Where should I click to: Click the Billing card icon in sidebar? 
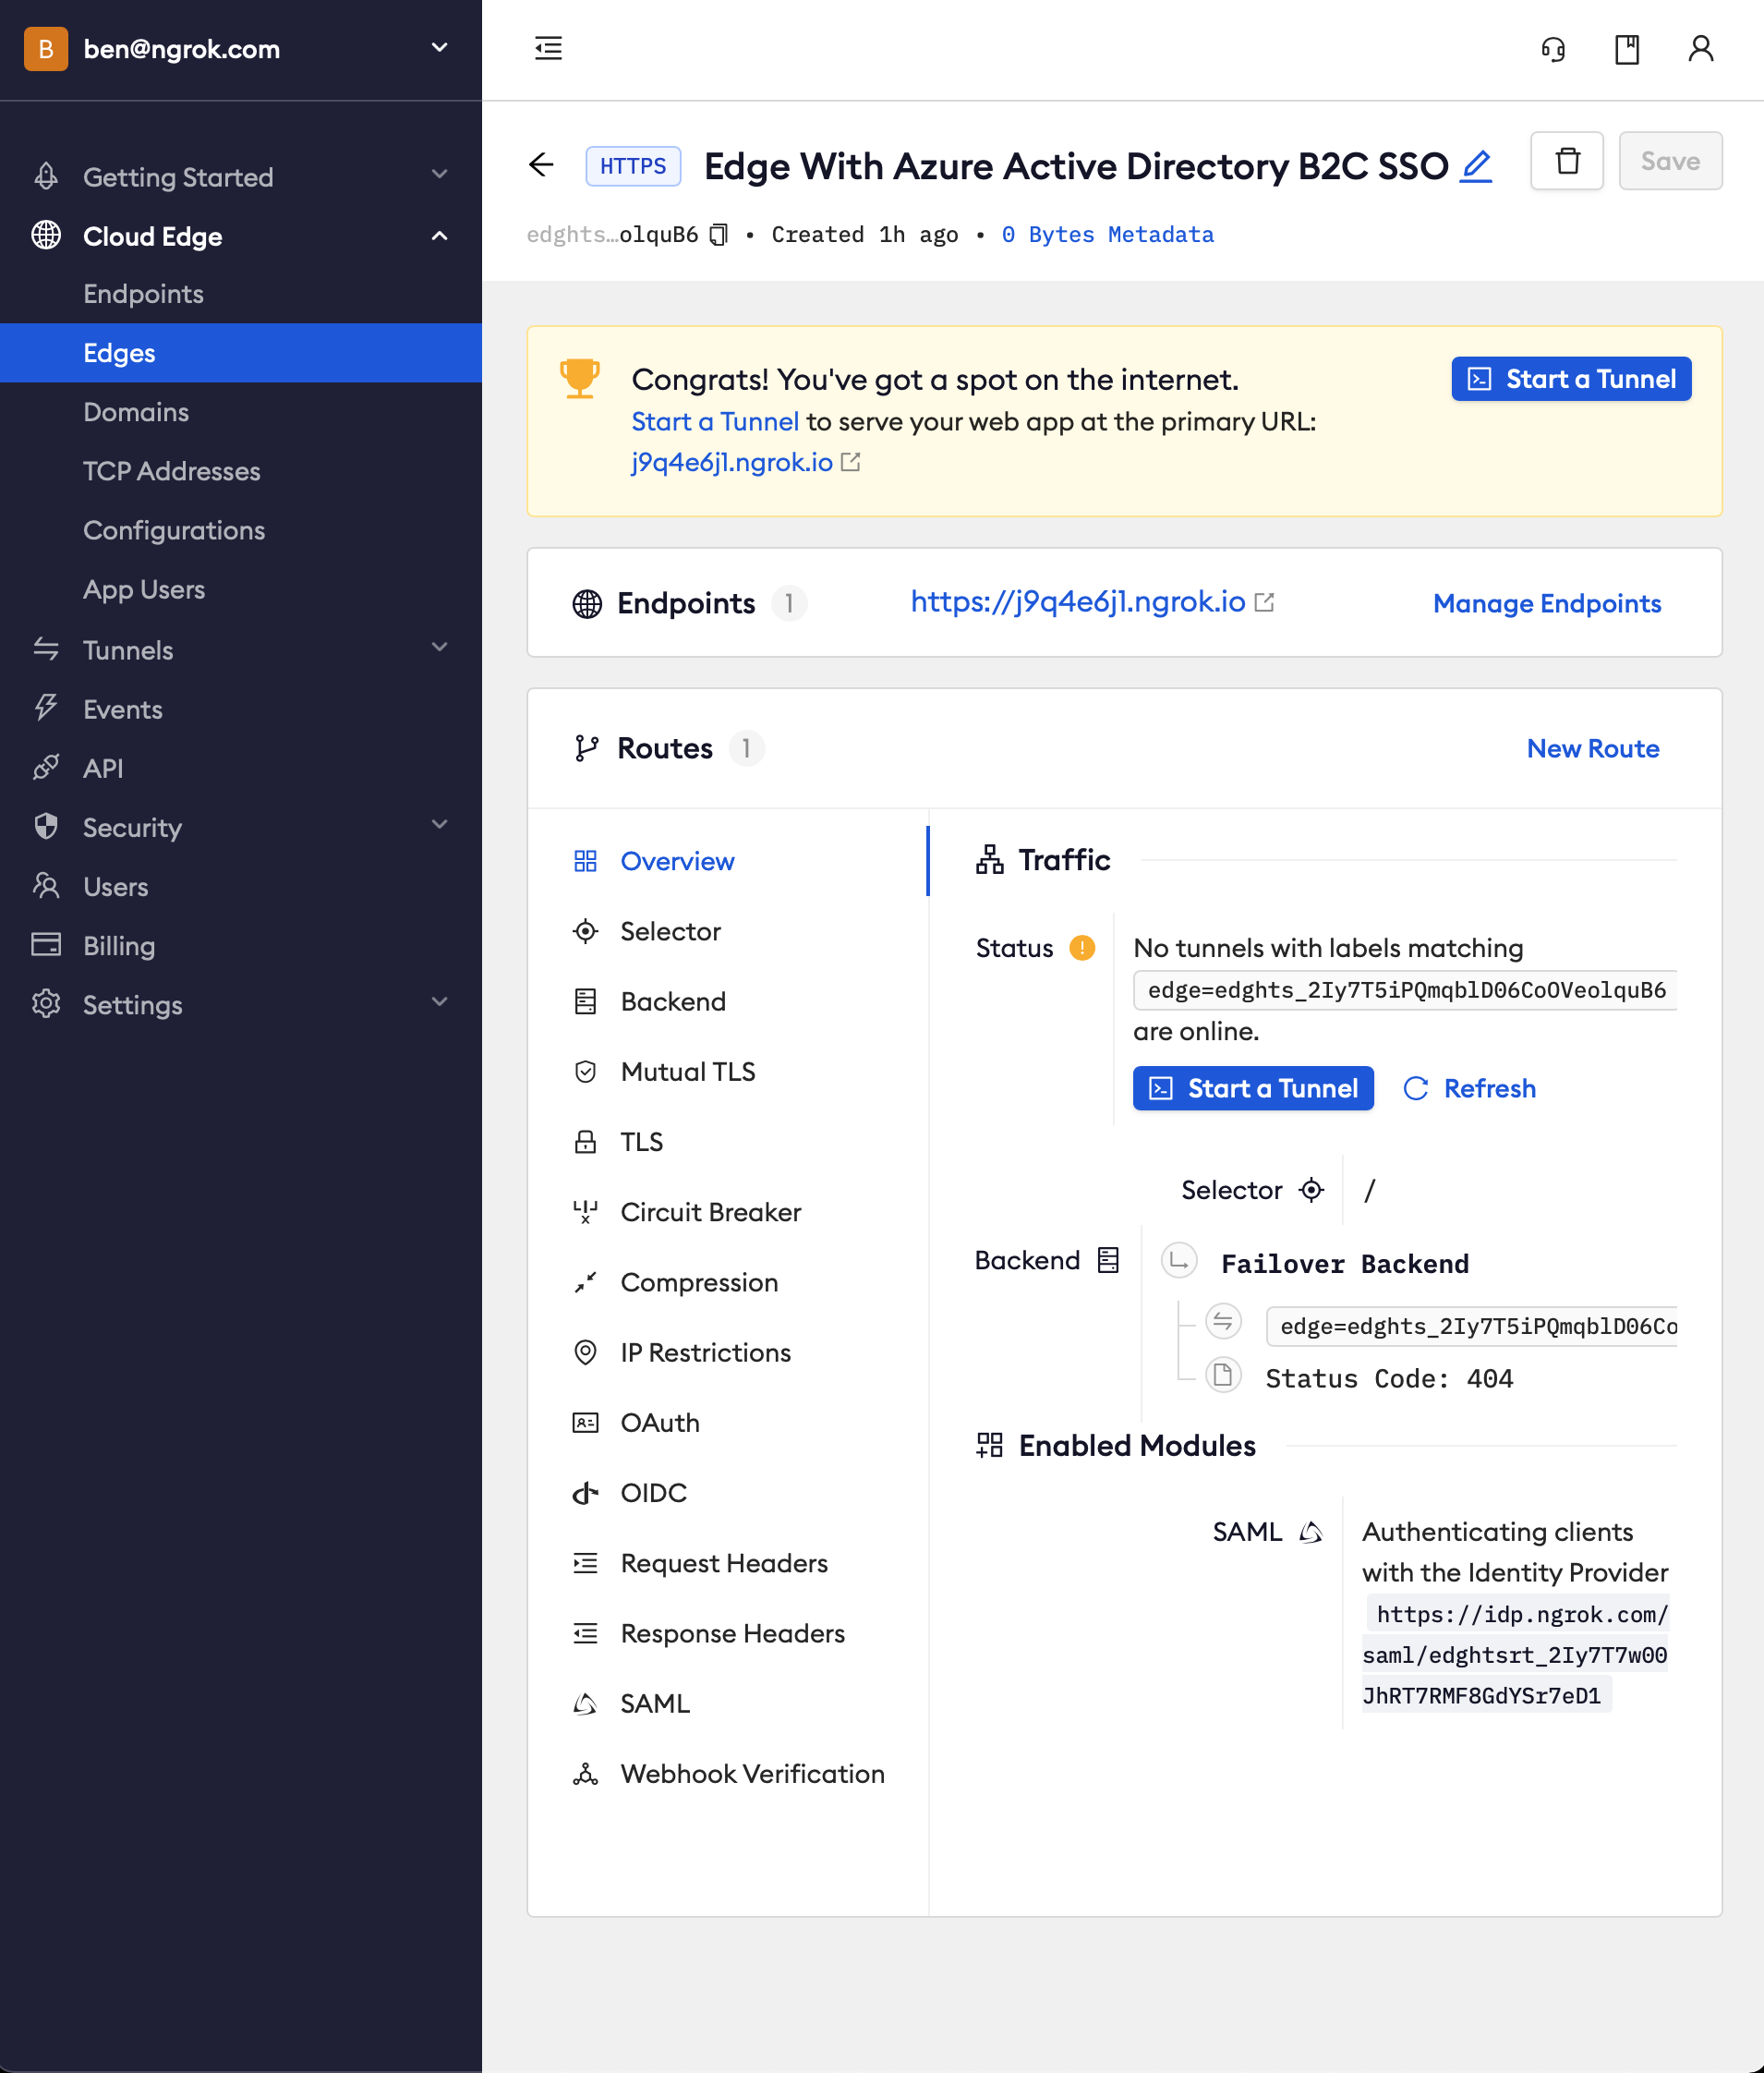(46, 945)
